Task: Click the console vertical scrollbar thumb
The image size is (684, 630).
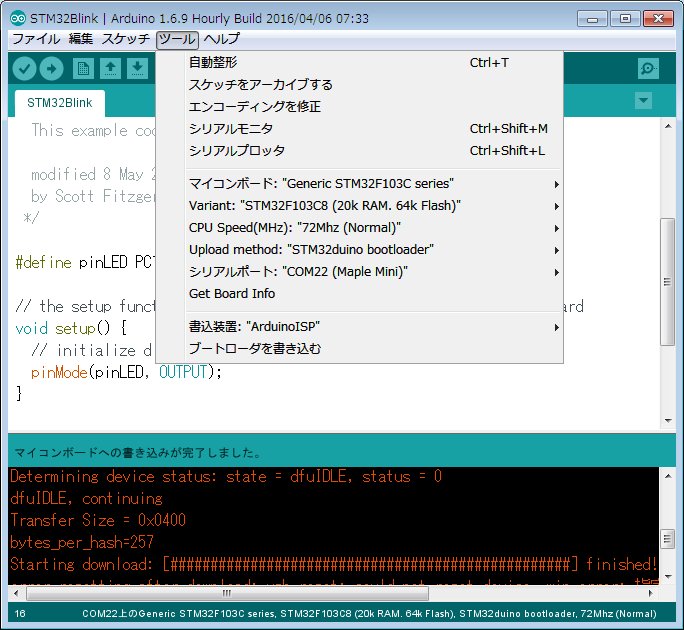Action: click(667, 539)
